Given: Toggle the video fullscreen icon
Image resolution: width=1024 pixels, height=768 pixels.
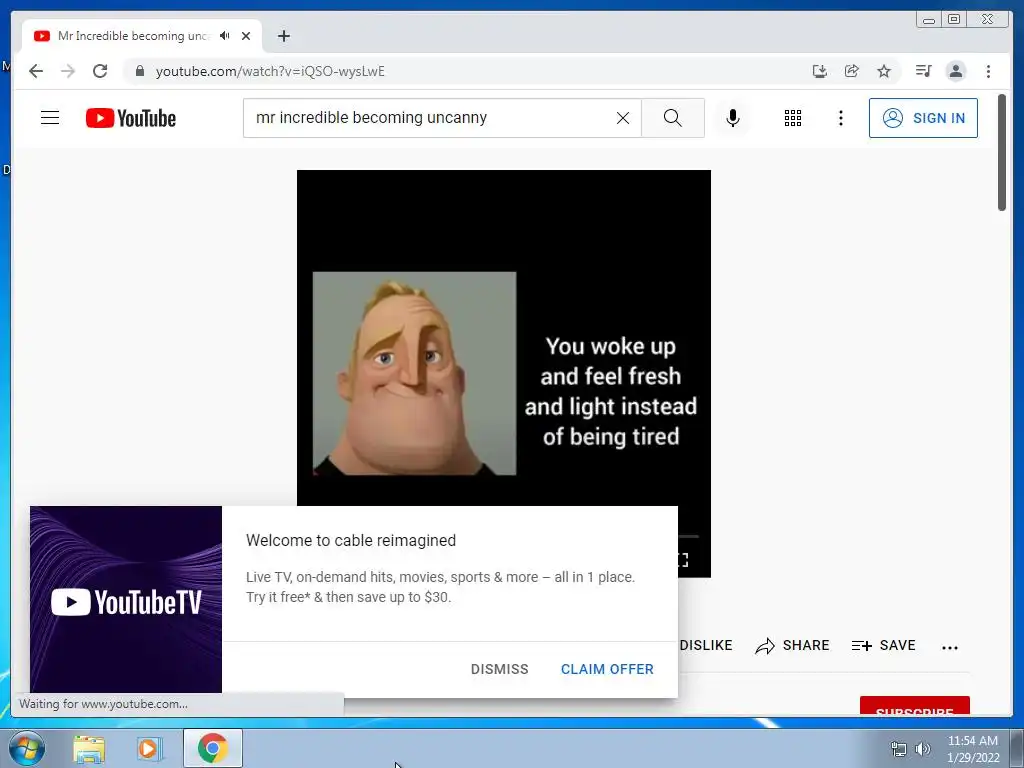Looking at the screenshot, I should pos(683,560).
